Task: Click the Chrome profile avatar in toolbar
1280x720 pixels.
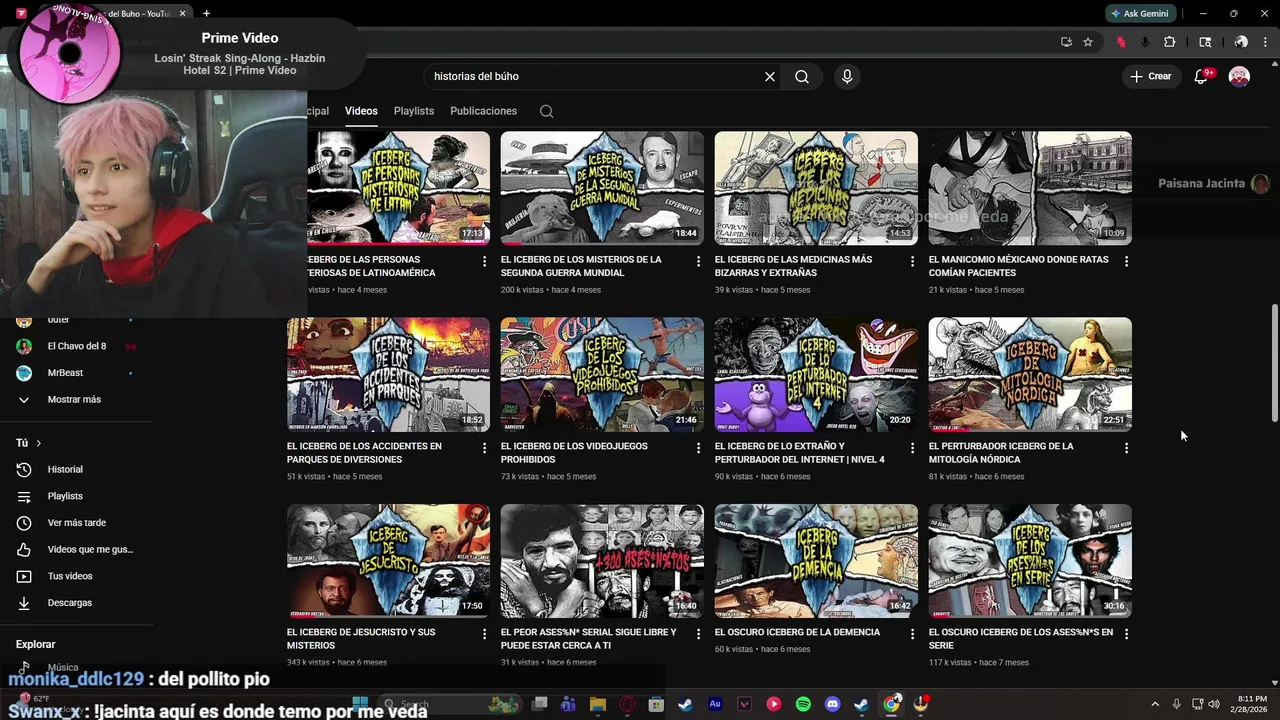Action: coord(1241,42)
